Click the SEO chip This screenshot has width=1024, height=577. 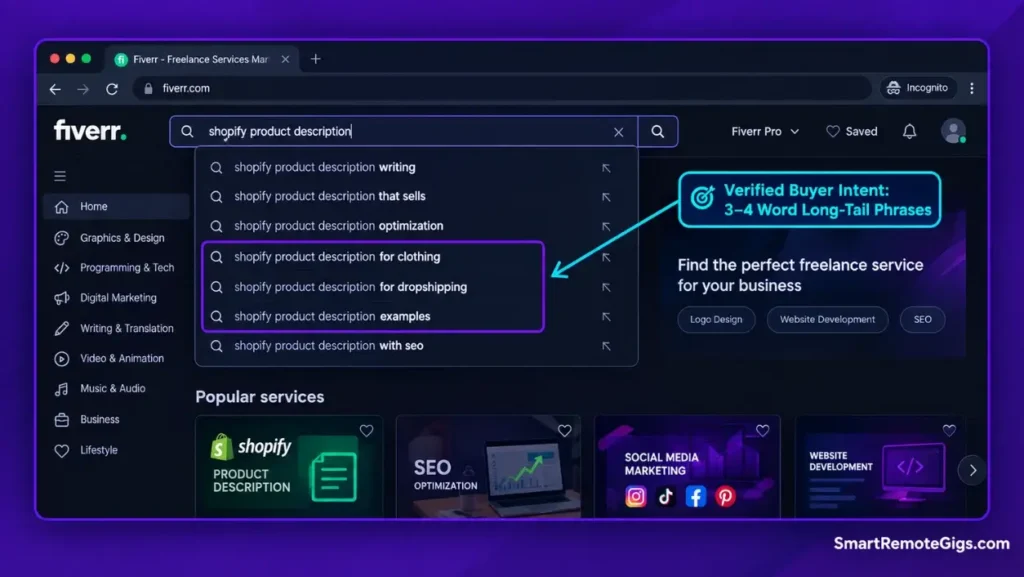tap(922, 319)
